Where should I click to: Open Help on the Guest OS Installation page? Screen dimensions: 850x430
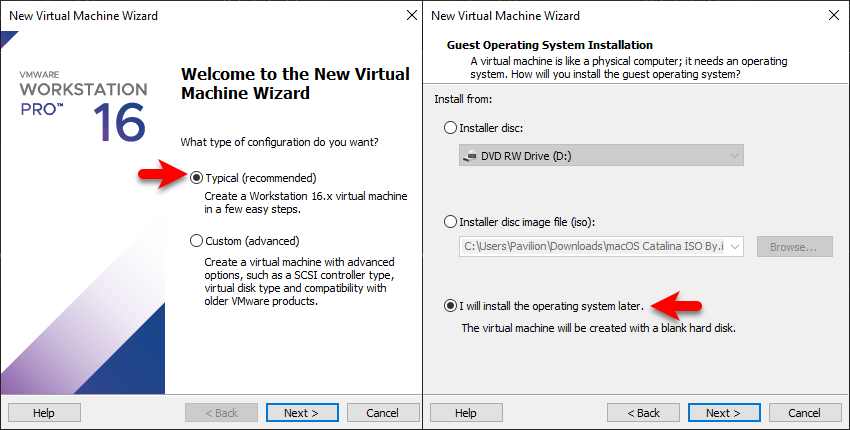pyautogui.click(x=466, y=413)
